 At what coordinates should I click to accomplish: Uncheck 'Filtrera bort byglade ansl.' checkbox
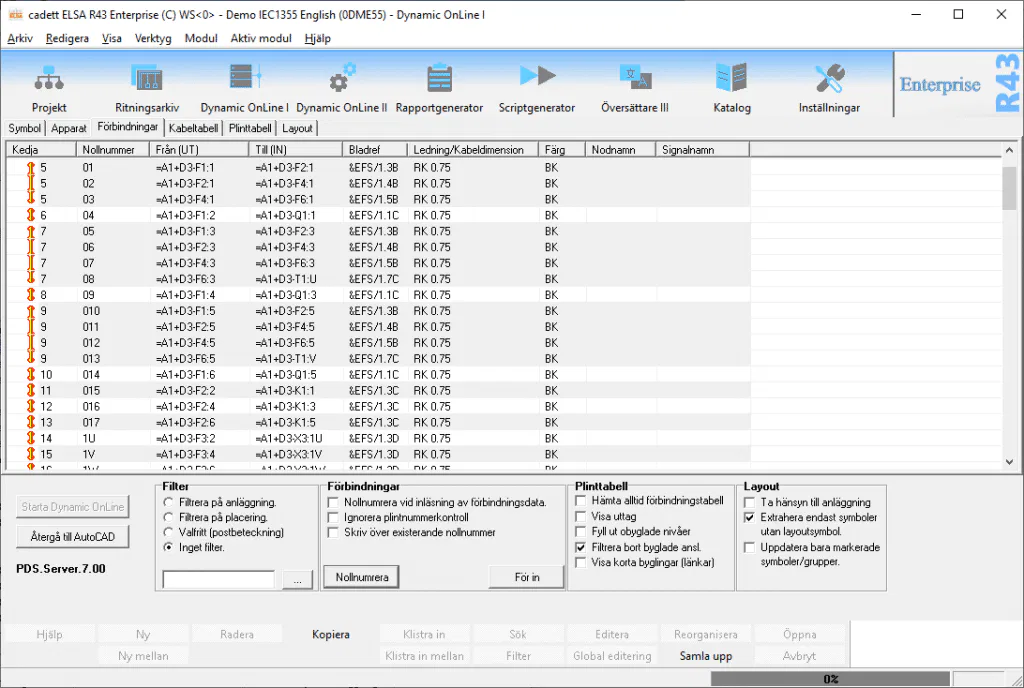pyautogui.click(x=582, y=549)
